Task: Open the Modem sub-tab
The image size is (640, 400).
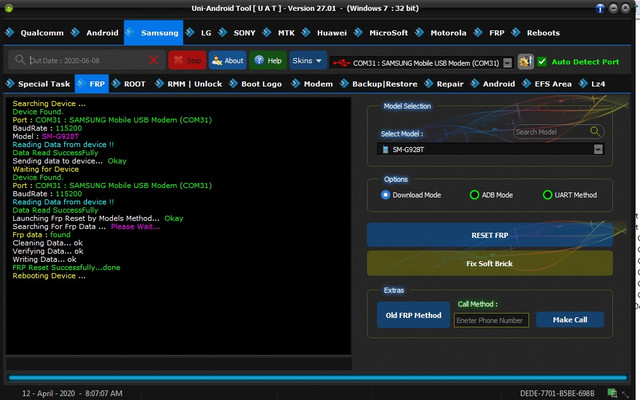Action: click(313, 84)
